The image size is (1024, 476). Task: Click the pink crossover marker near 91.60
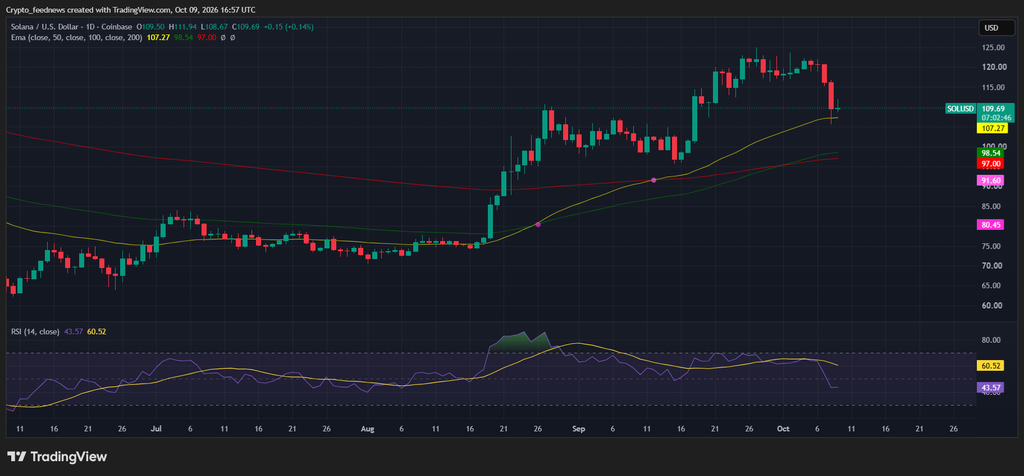click(x=654, y=180)
